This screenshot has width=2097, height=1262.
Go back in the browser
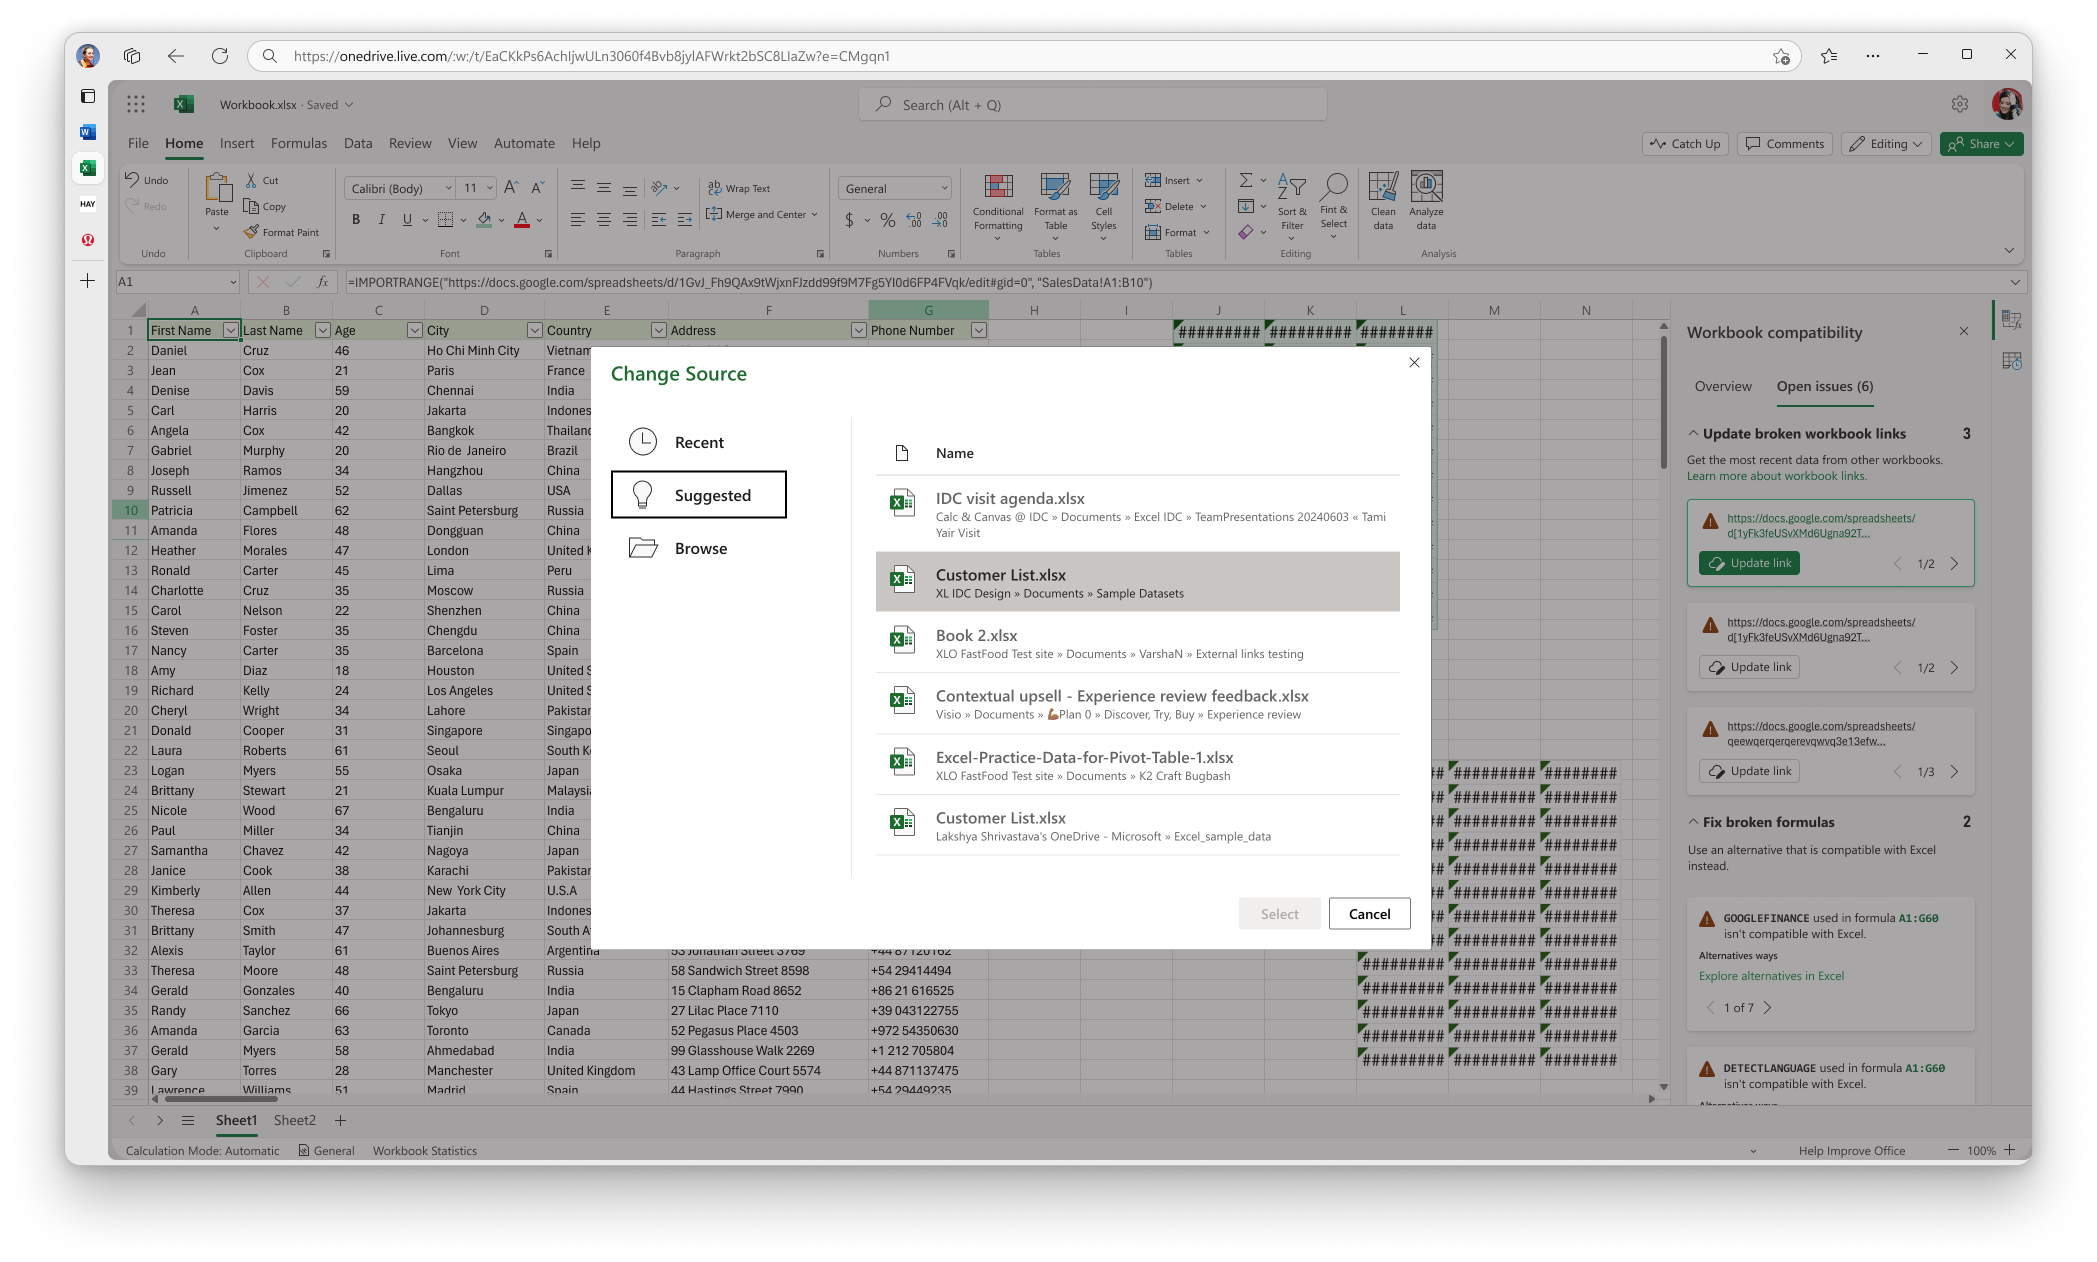[x=176, y=56]
